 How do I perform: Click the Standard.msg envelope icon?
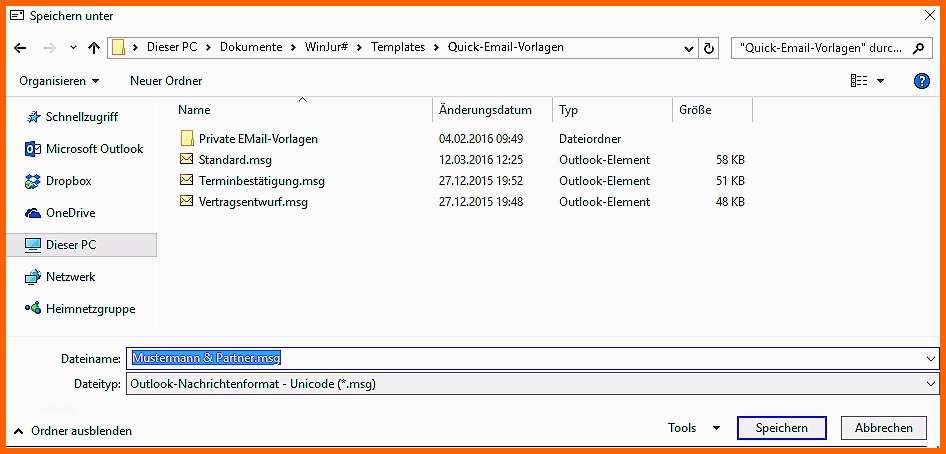187,159
